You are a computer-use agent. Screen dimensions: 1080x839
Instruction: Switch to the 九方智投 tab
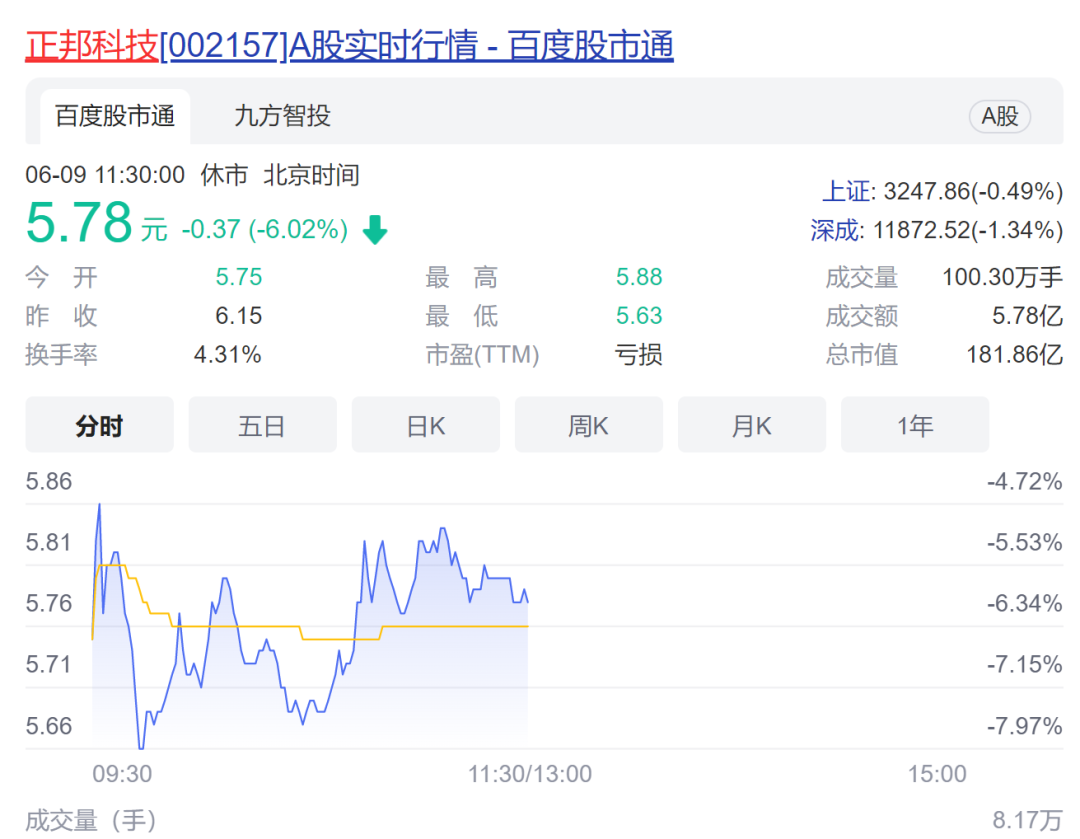point(282,116)
